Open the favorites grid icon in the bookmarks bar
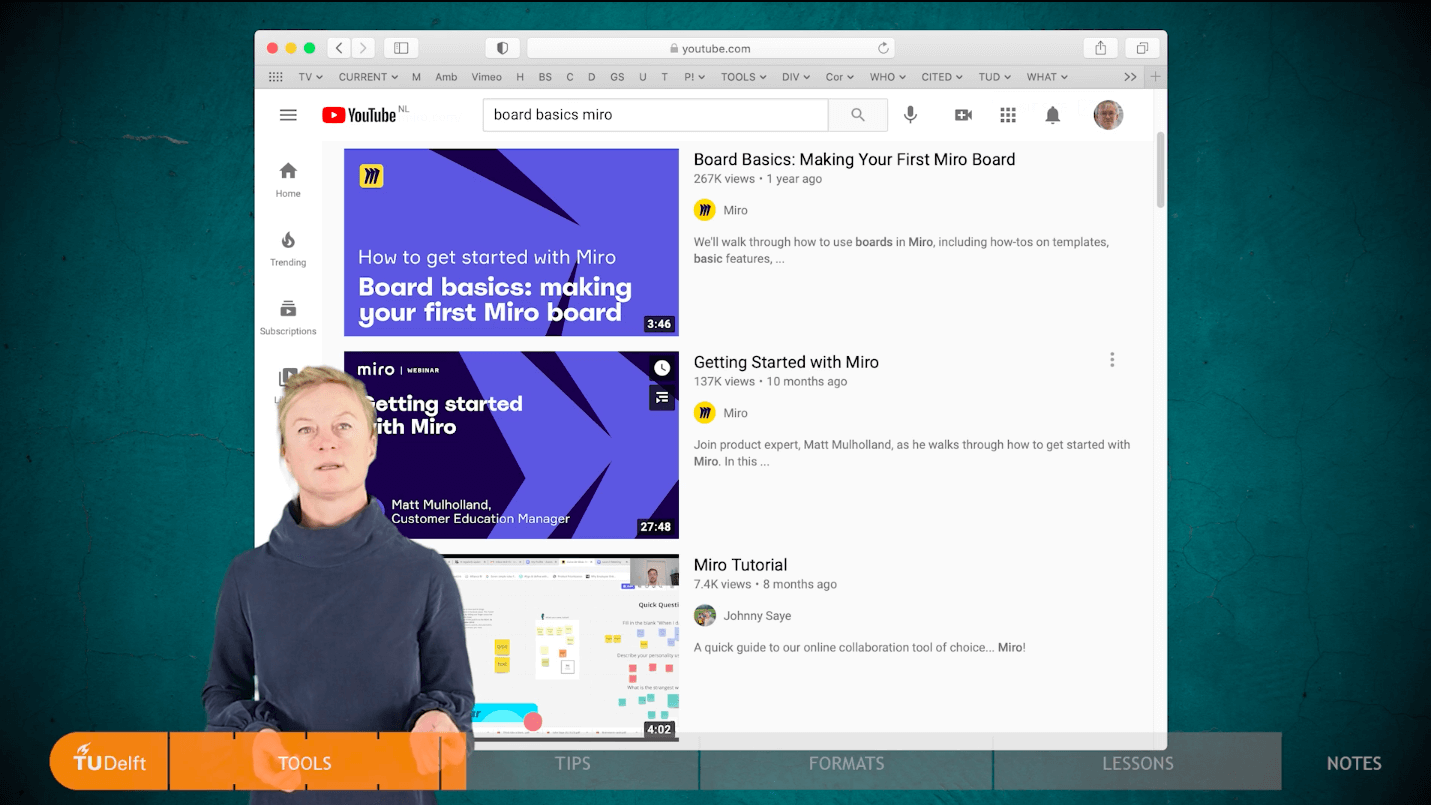 [x=276, y=77]
